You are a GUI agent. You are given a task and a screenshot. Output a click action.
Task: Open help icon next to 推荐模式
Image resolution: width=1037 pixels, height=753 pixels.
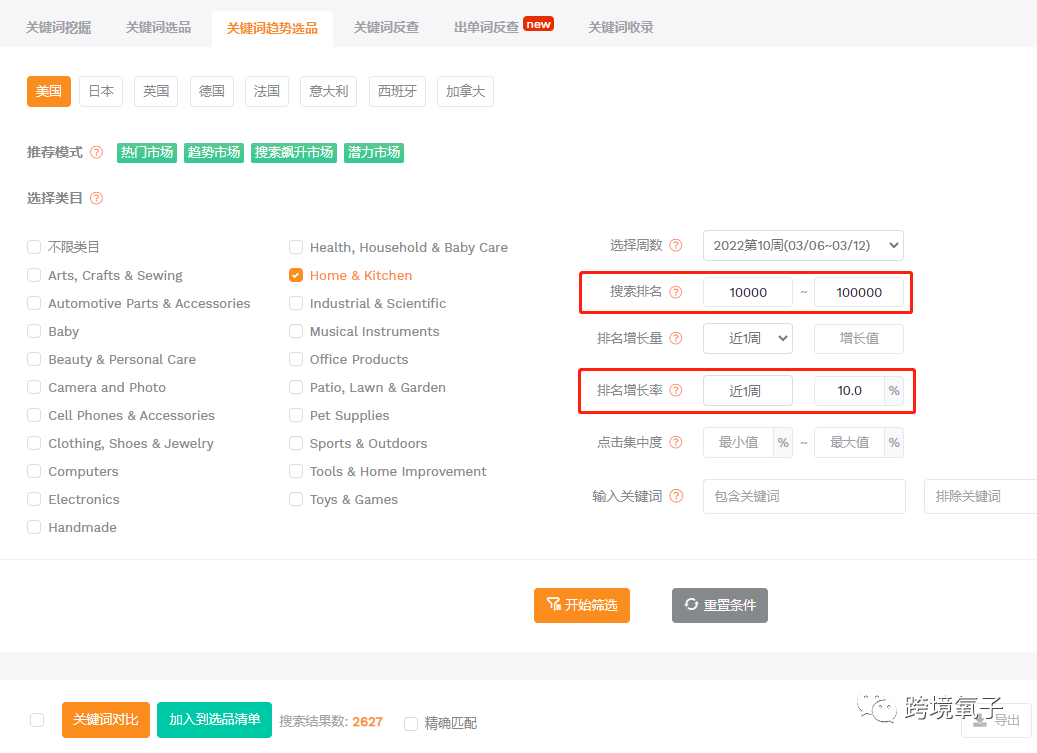[97, 153]
